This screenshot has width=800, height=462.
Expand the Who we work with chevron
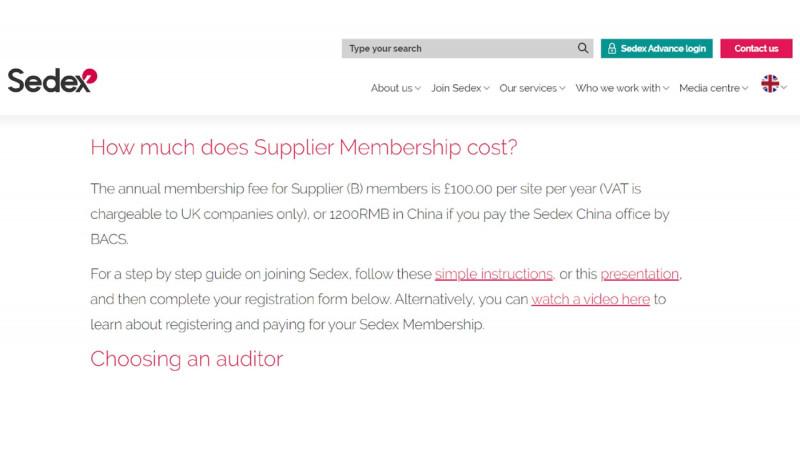pos(666,88)
